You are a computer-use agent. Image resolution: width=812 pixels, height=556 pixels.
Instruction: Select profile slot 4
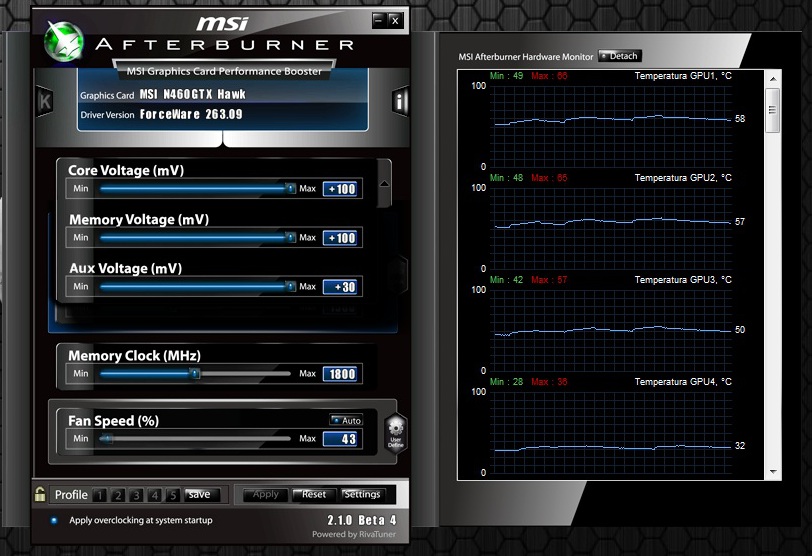pyautogui.click(x=154, y=495)
